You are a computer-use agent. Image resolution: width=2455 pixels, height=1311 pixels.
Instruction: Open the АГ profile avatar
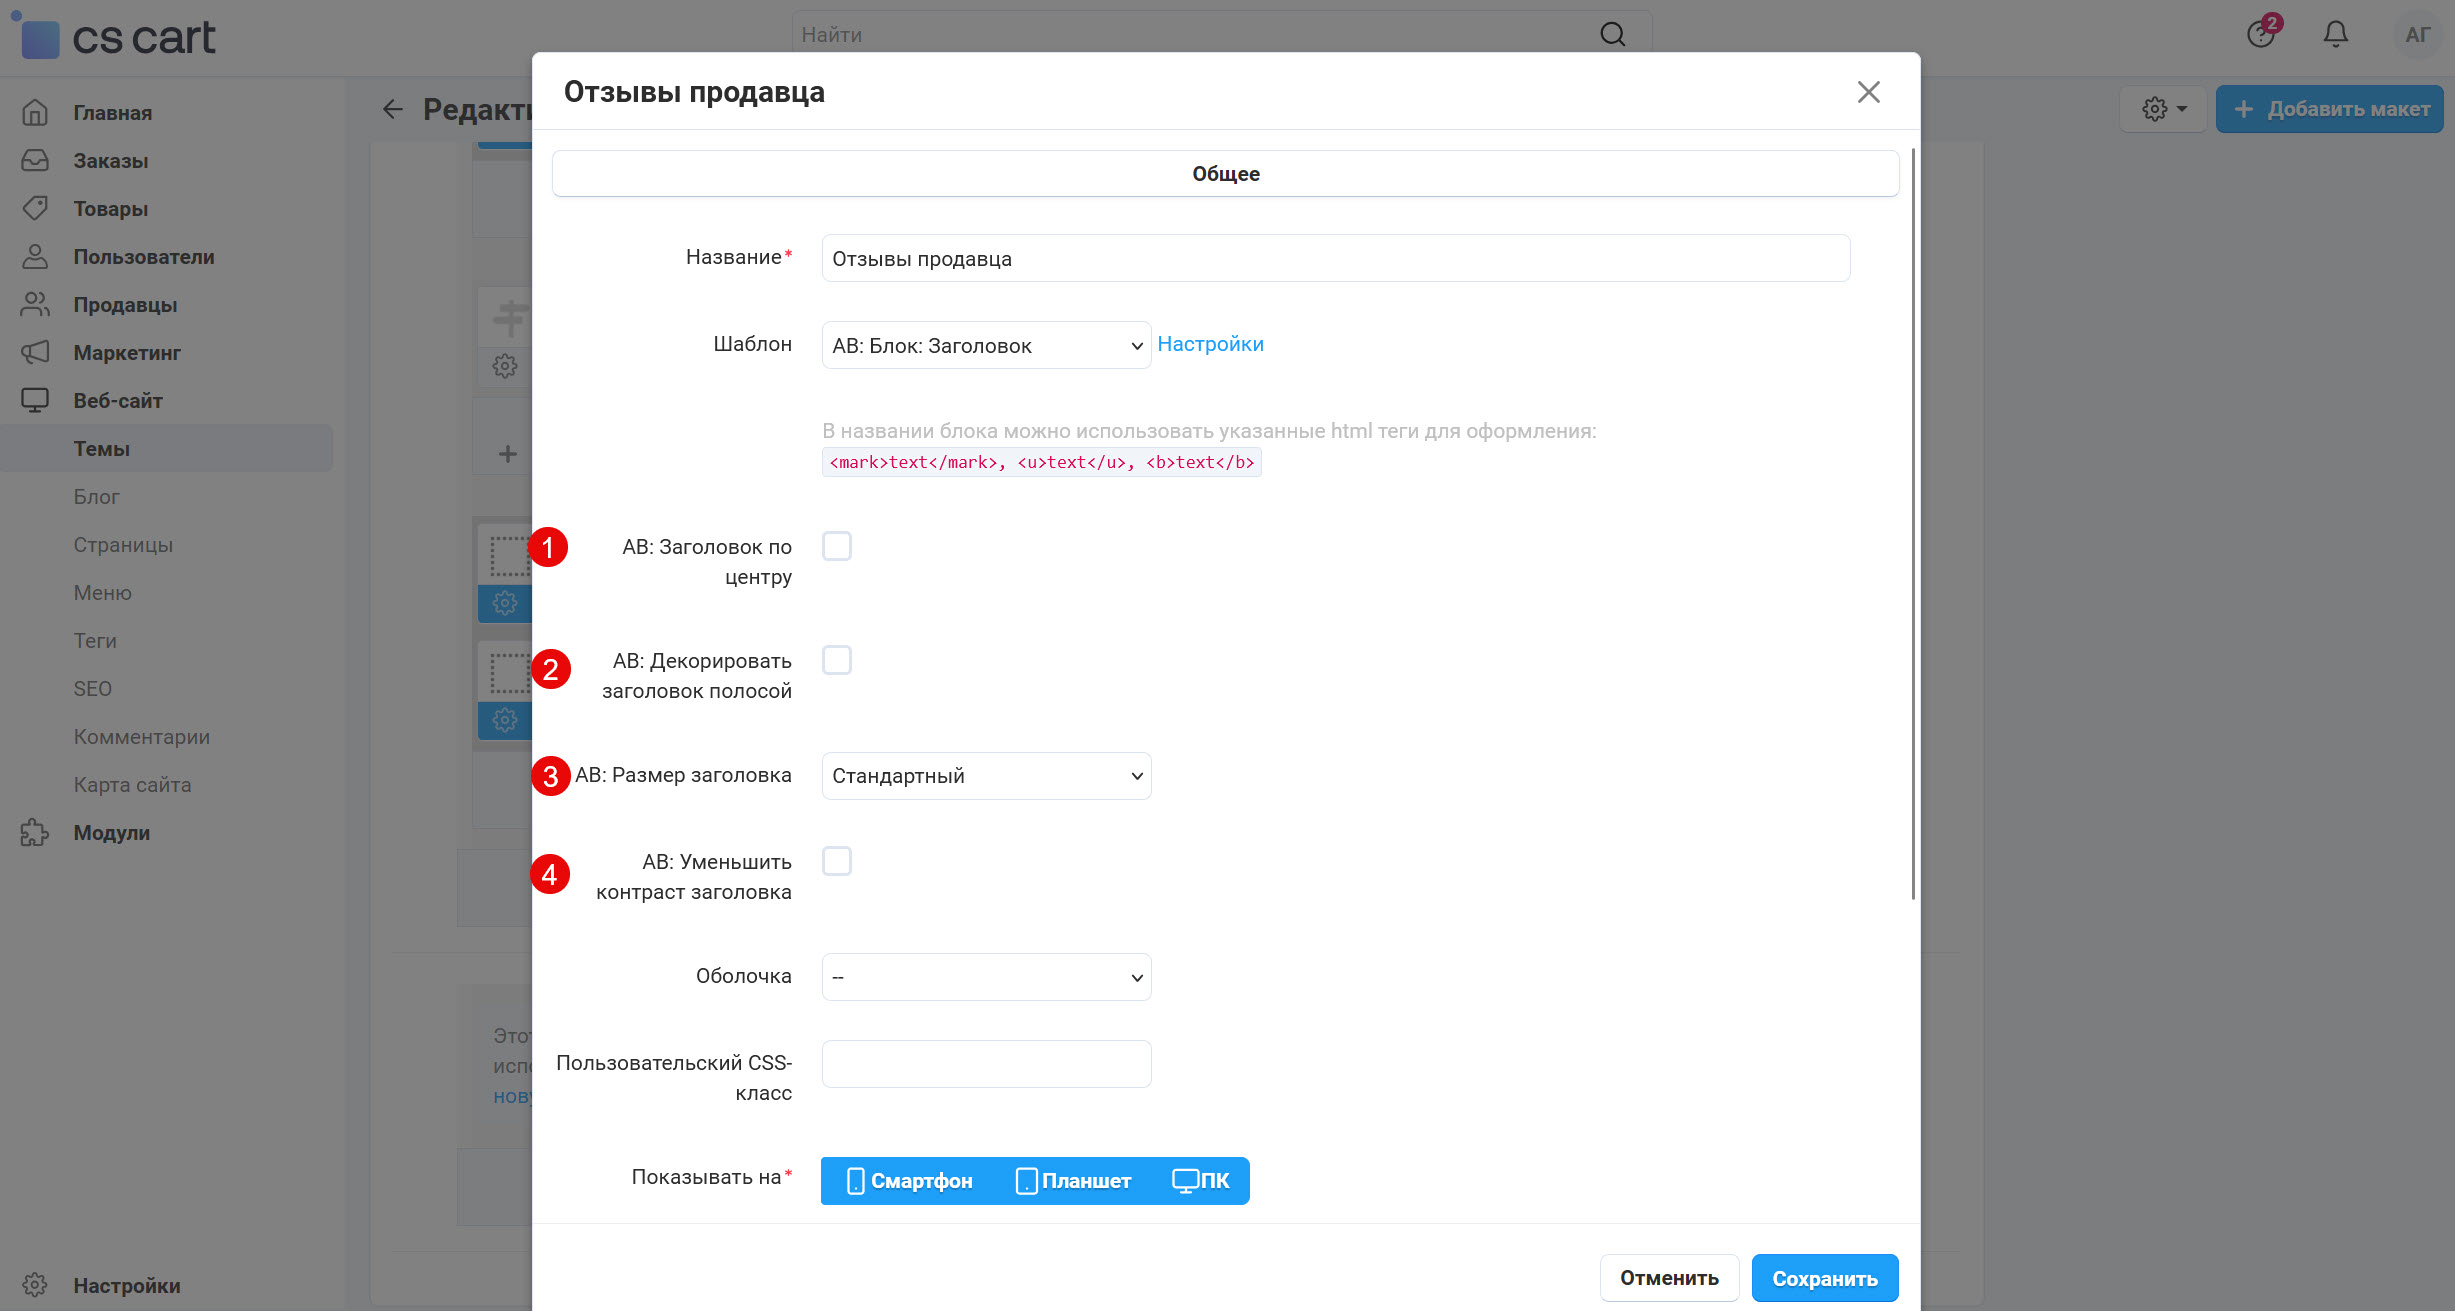click(x=2418, y=33)
